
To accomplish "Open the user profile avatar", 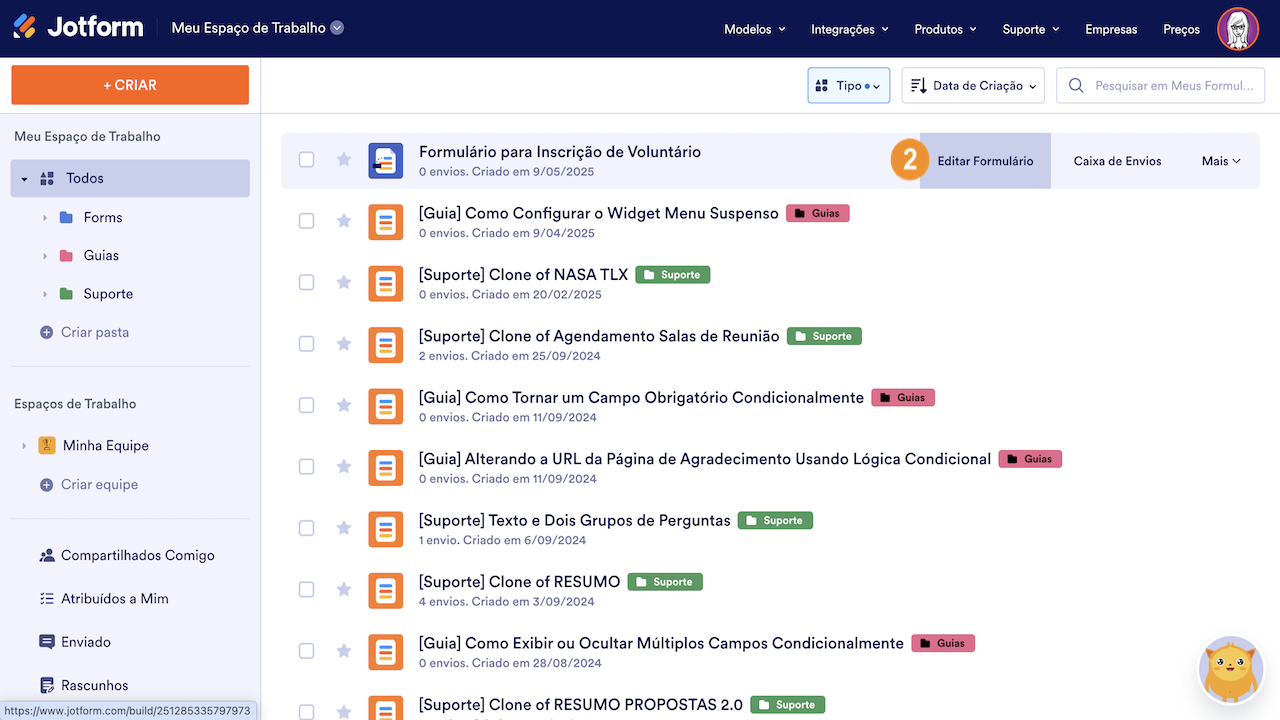I will [x=1237, y=29].
